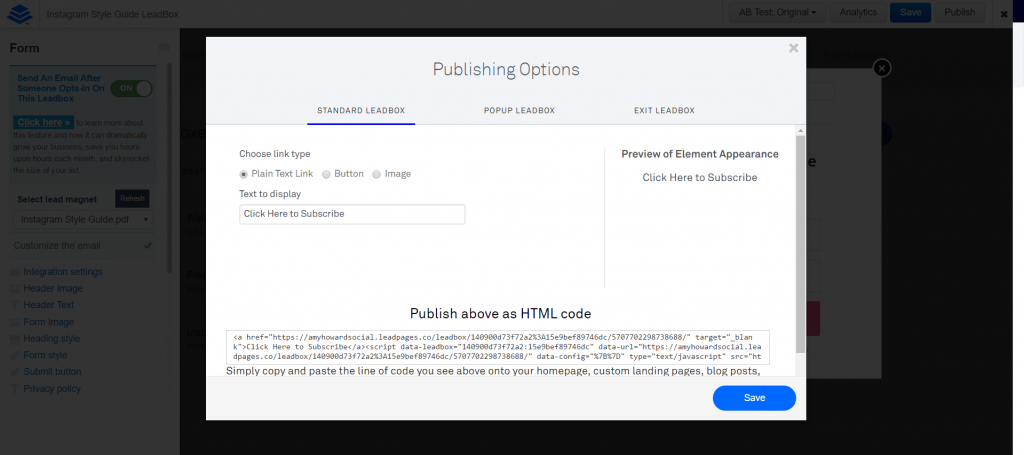Click the Form panel collapse icon
The height and width of the screenshot is (455, 1024).
pos(164,48)
